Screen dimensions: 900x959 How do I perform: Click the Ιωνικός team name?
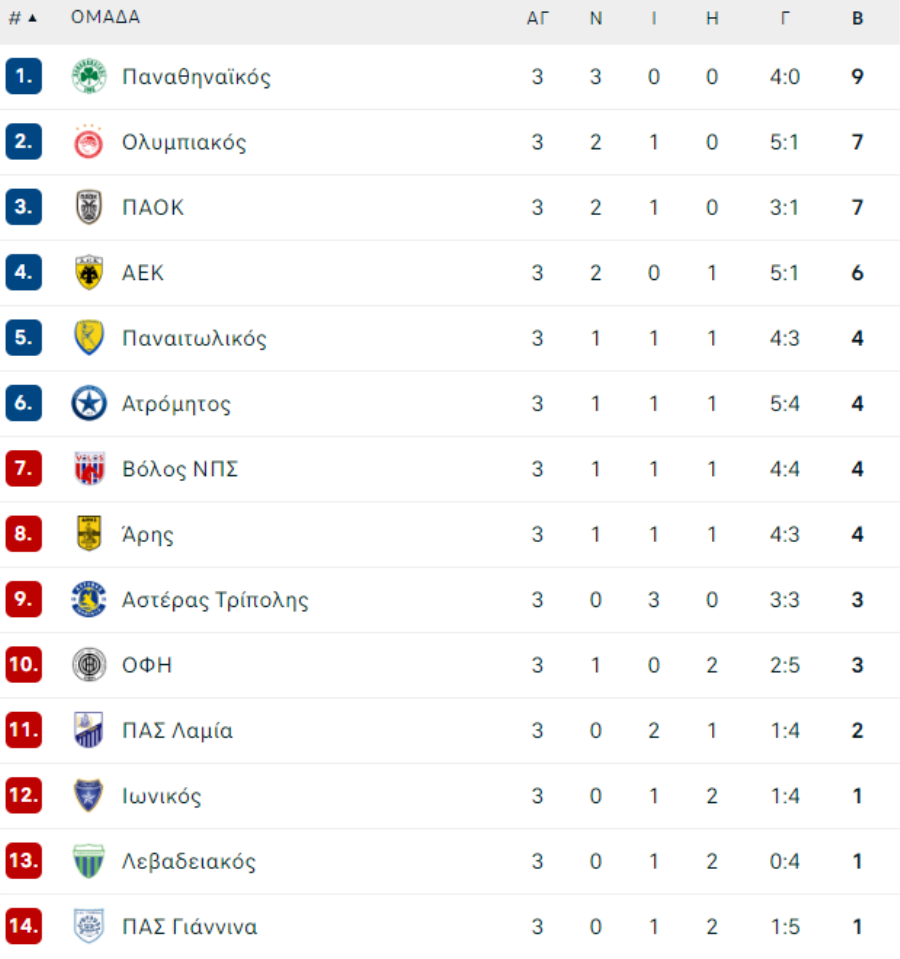click(161, 796)
